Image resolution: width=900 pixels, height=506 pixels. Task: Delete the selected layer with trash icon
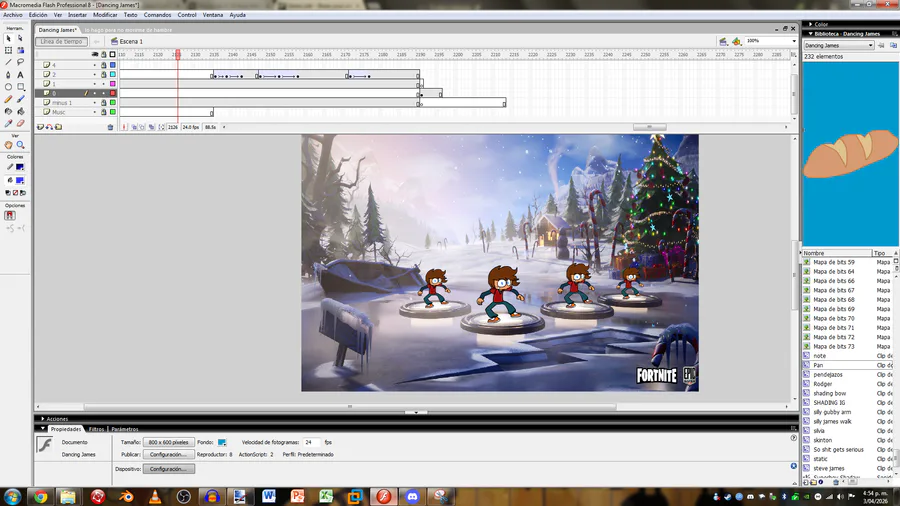[110, 127]
